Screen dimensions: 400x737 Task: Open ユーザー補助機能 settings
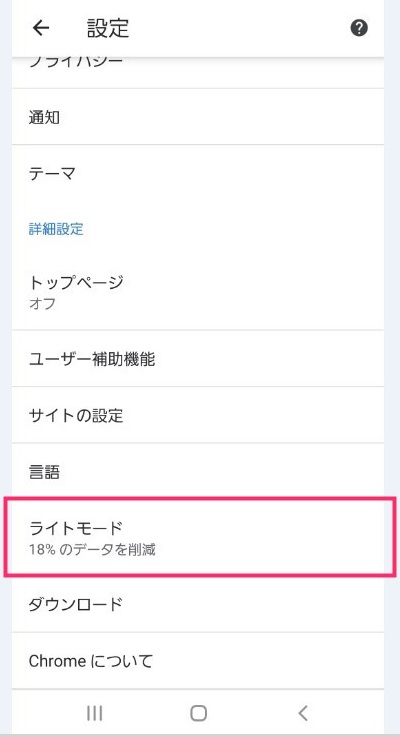pos(198,359)
